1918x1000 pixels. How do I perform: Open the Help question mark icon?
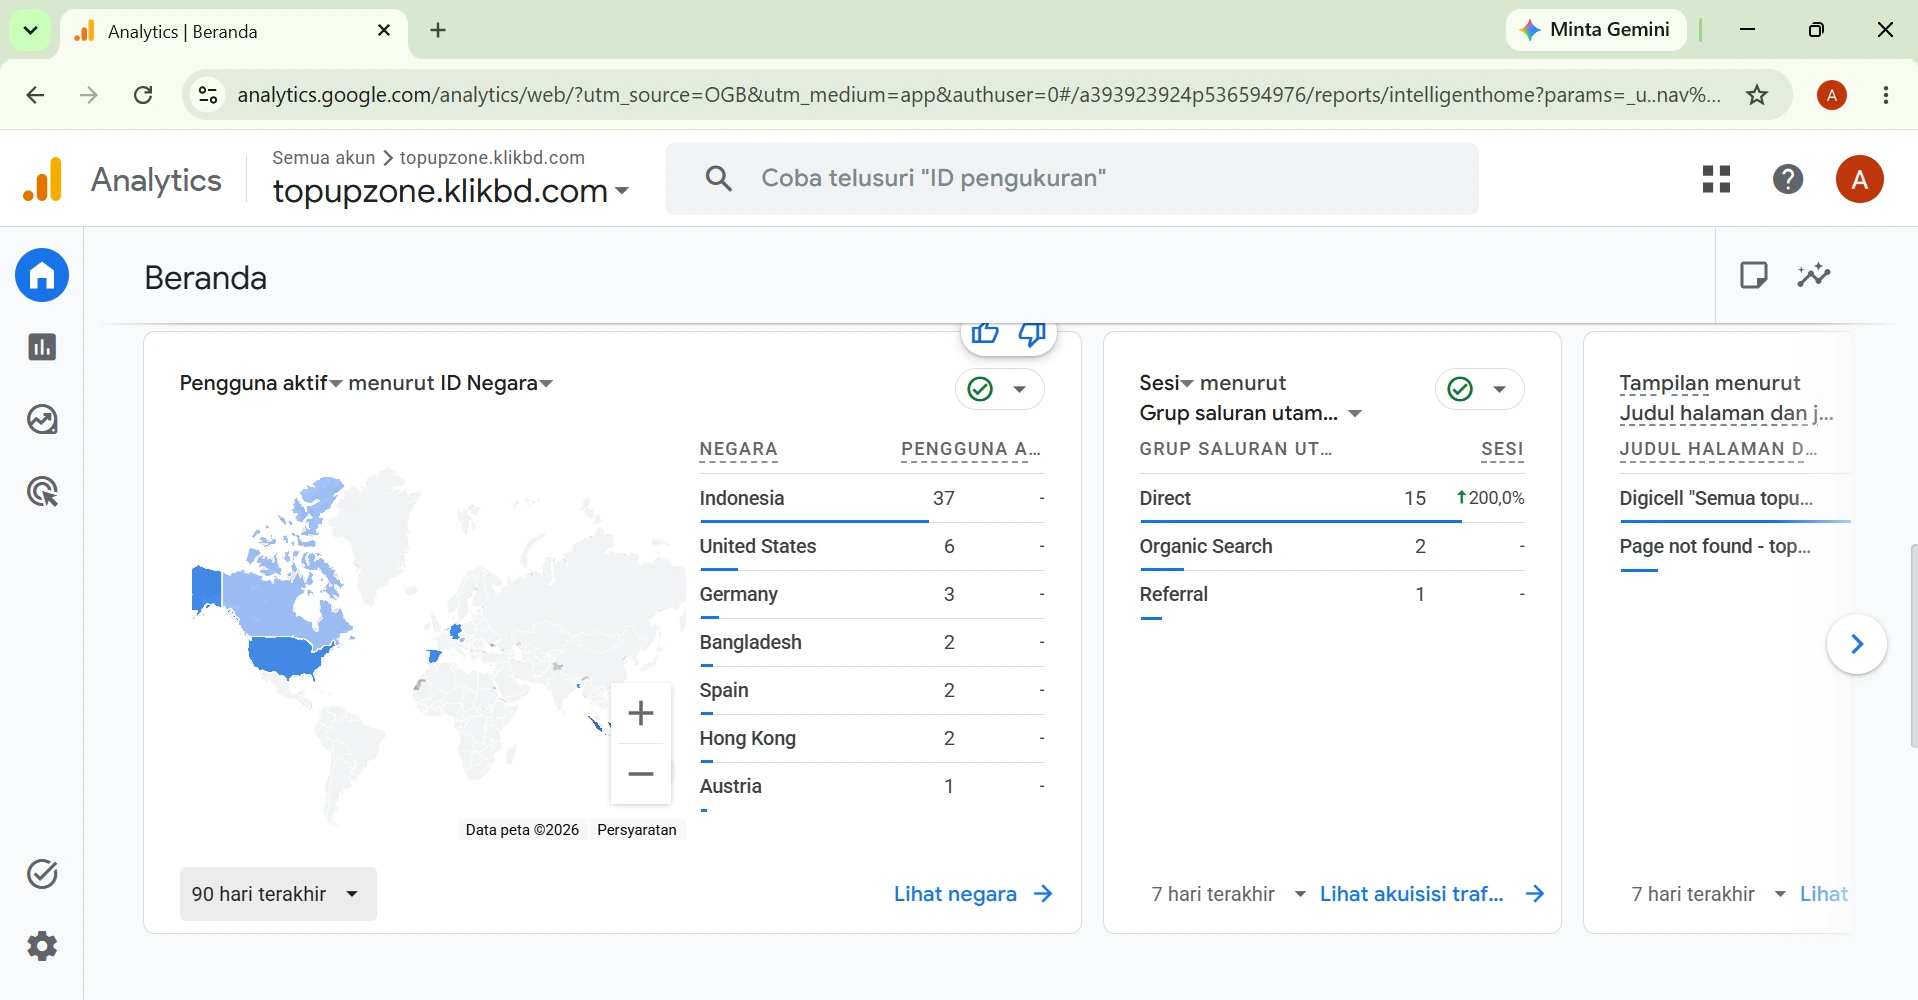[1788, 179]
